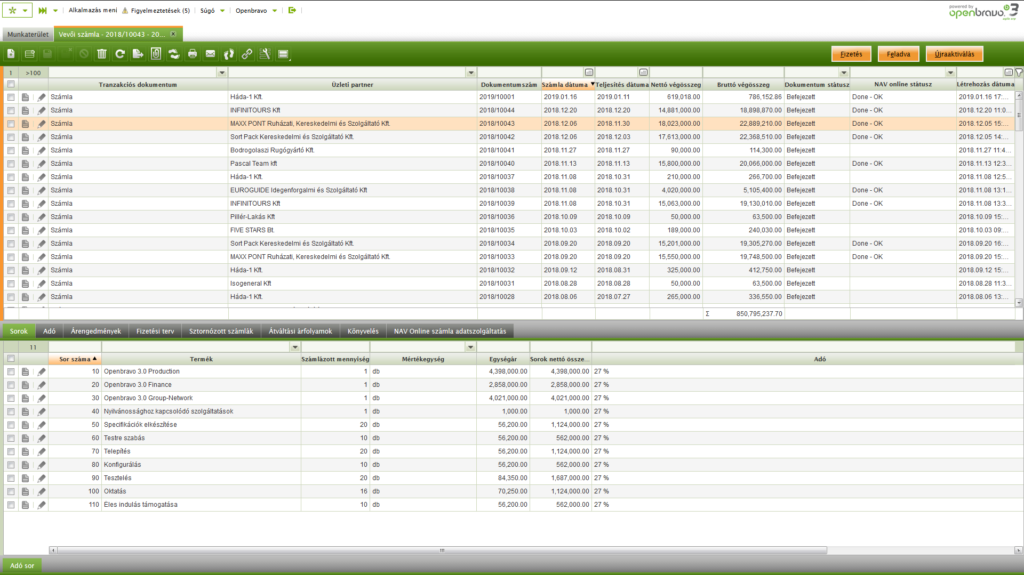Click pencil icon for Oktatás line
The height and width of the screenshot is (575, 1024).
click(41, 491)
